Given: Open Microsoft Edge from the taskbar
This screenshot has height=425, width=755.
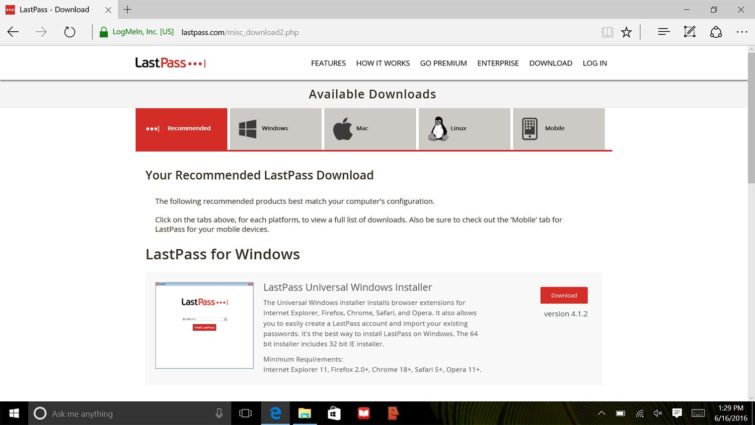Looking at the screenshot, I should pyautogui.click(x=275, y=413).
